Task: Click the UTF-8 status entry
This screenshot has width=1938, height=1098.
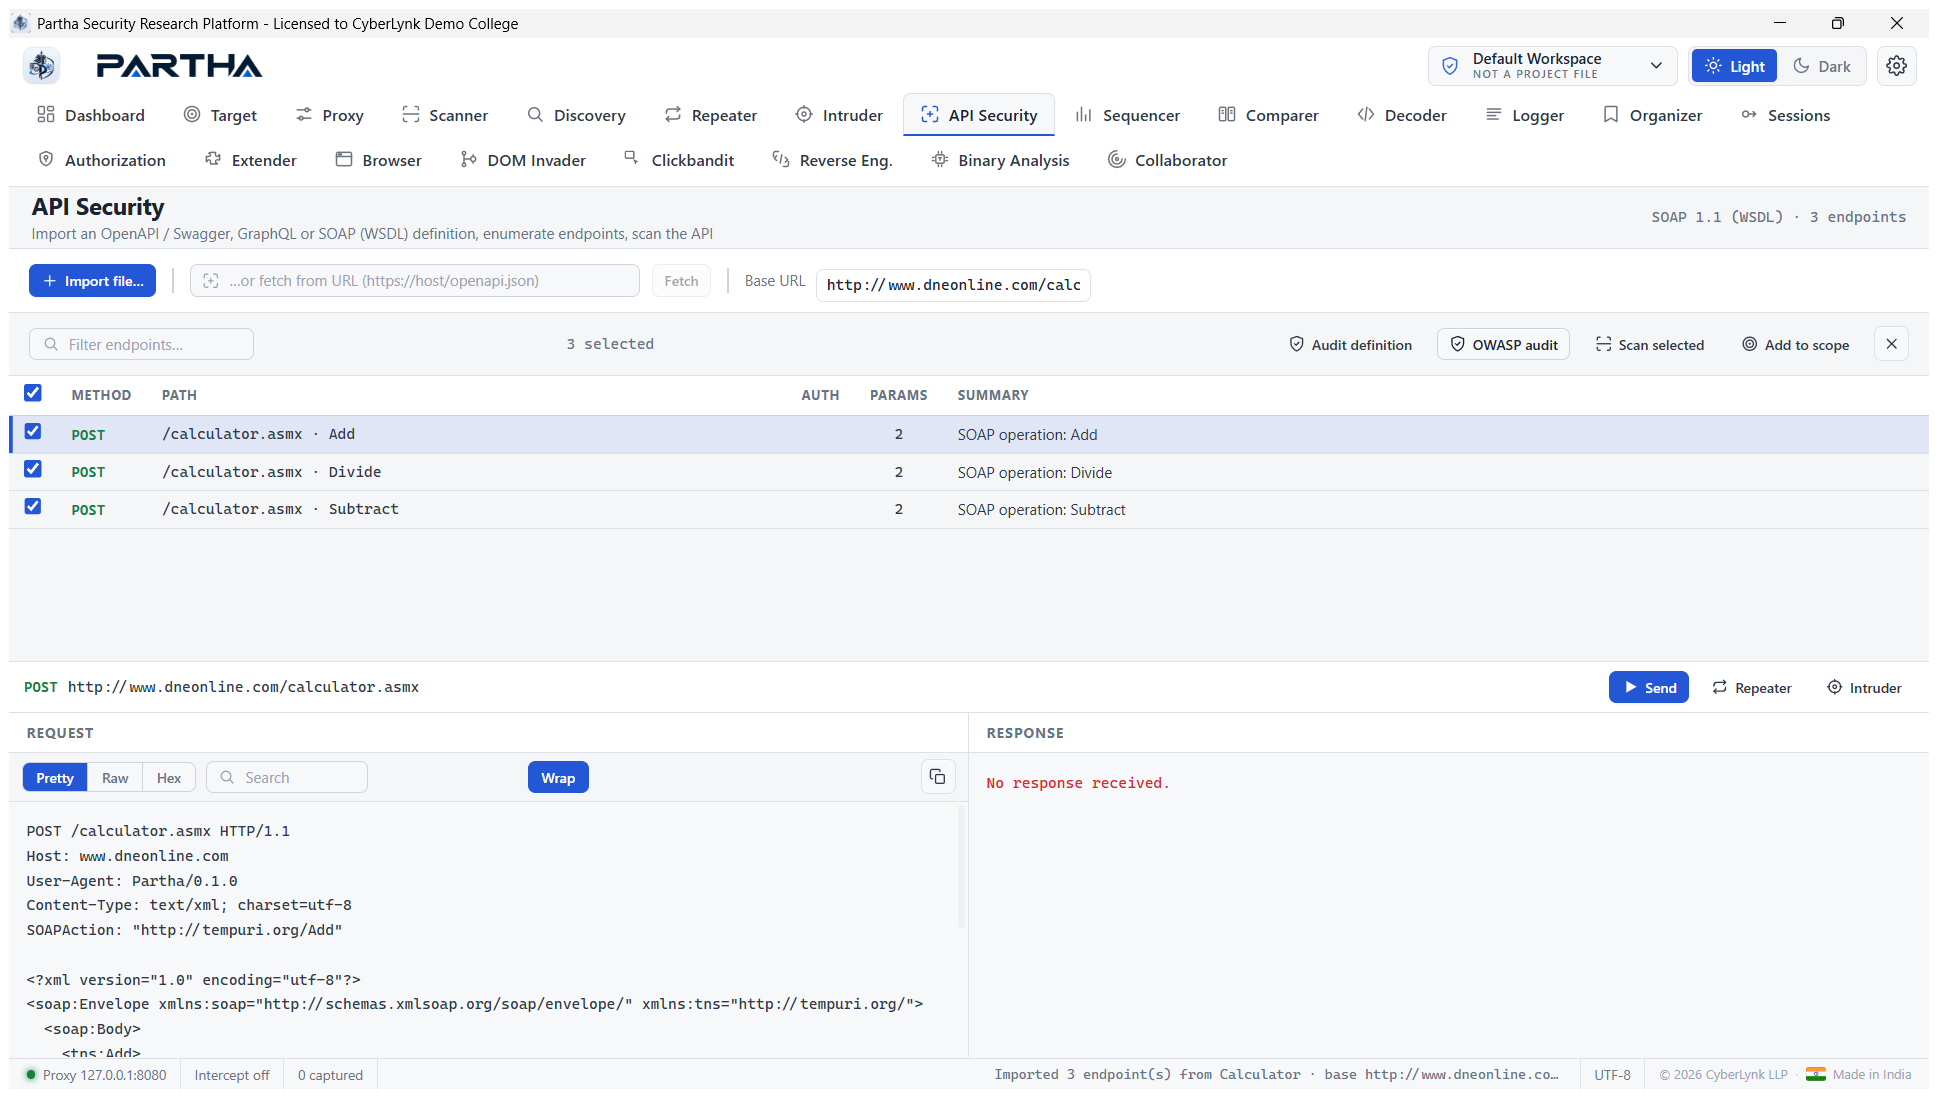Action: point(1612,1075)
